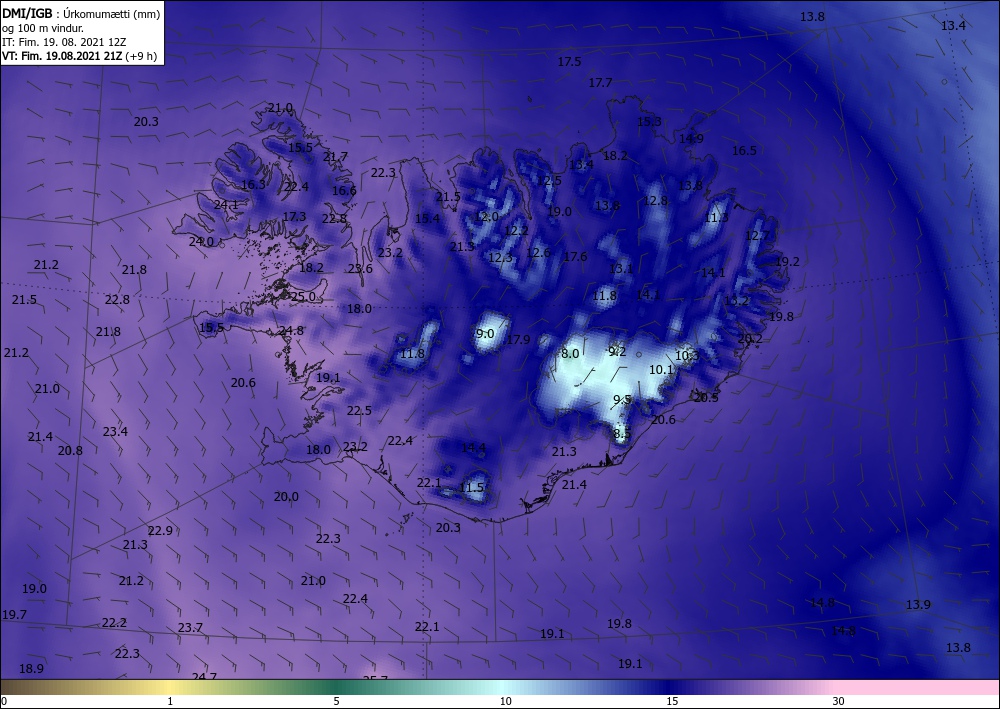
Task: Click the 16.5 value label
Action: click(x=744, y=150)
